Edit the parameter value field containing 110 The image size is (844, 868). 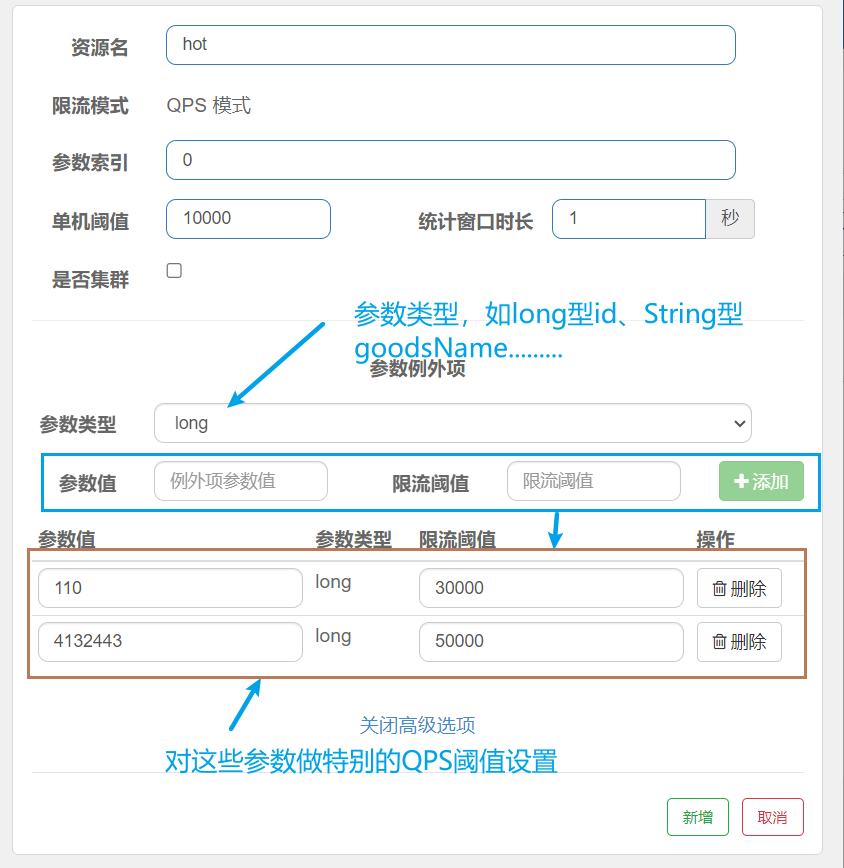pyautogui.click(x=170, y=588)
